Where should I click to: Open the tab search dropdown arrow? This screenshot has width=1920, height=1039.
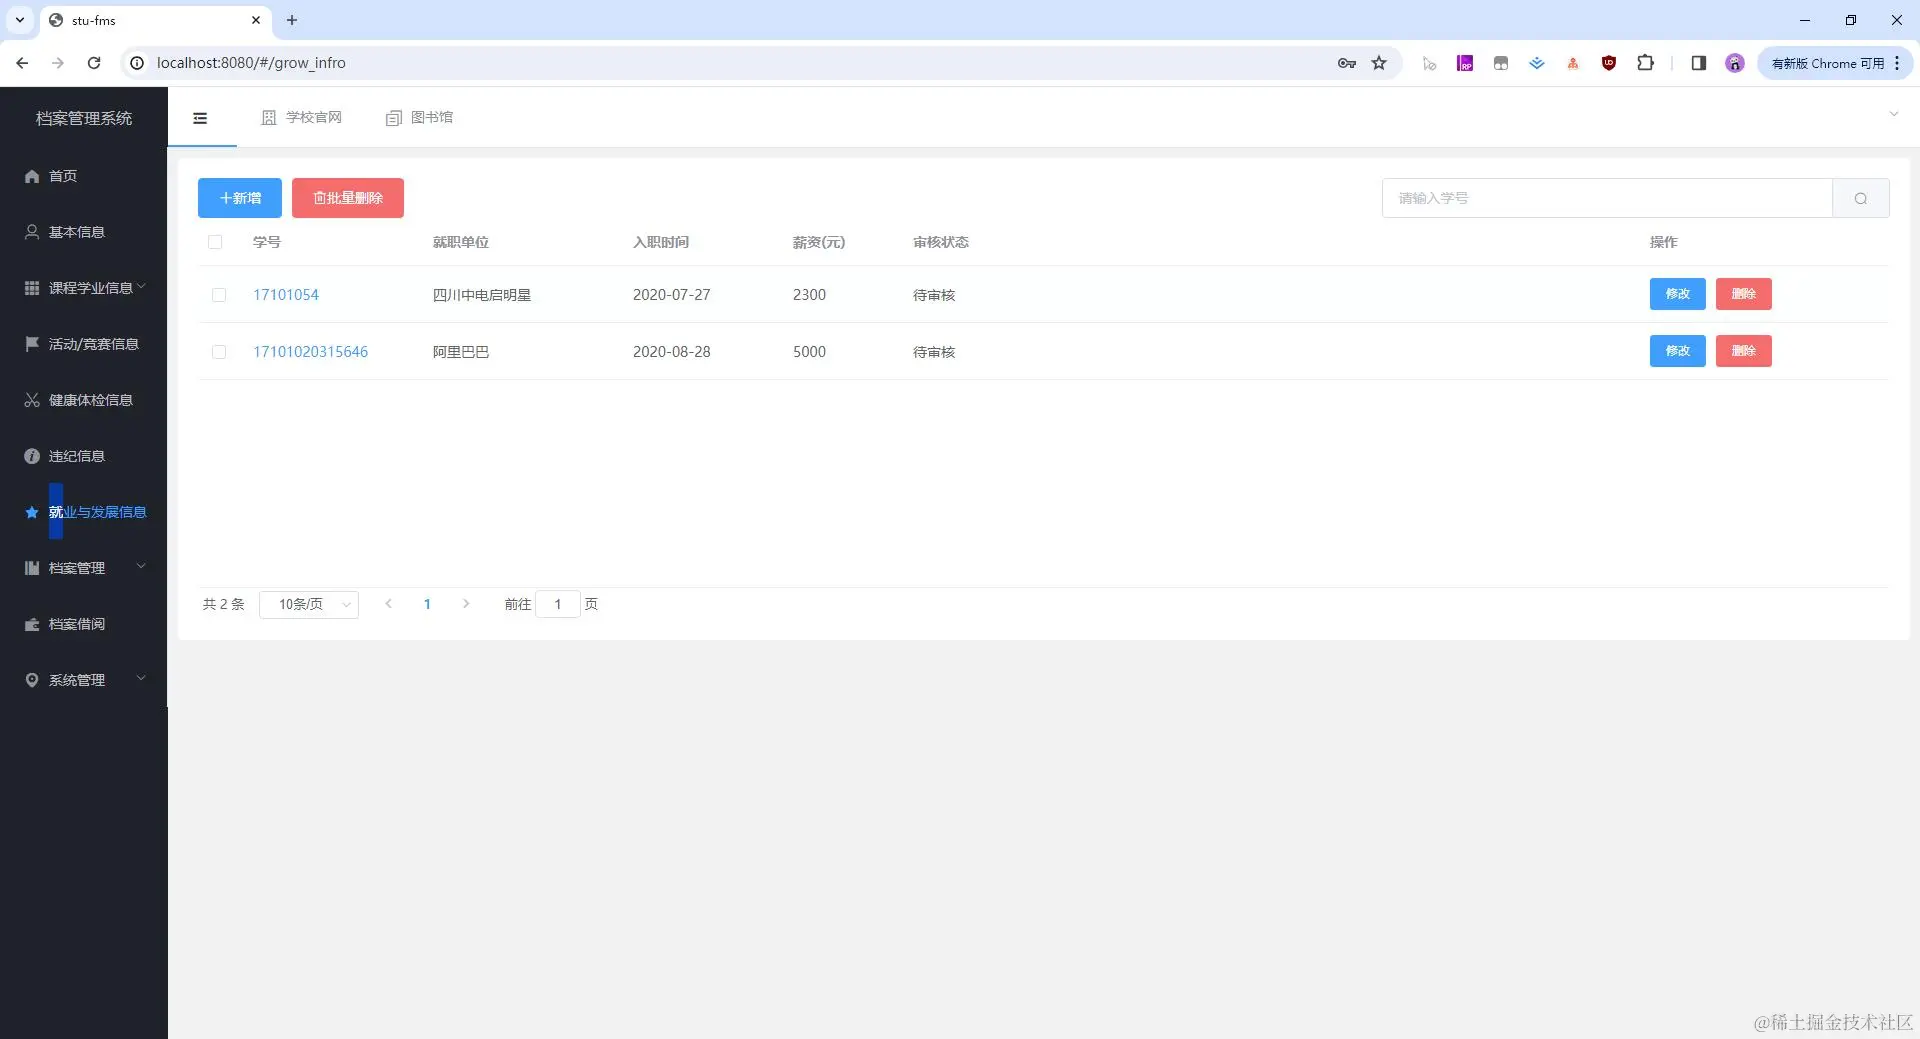click(x=19, y=20)
